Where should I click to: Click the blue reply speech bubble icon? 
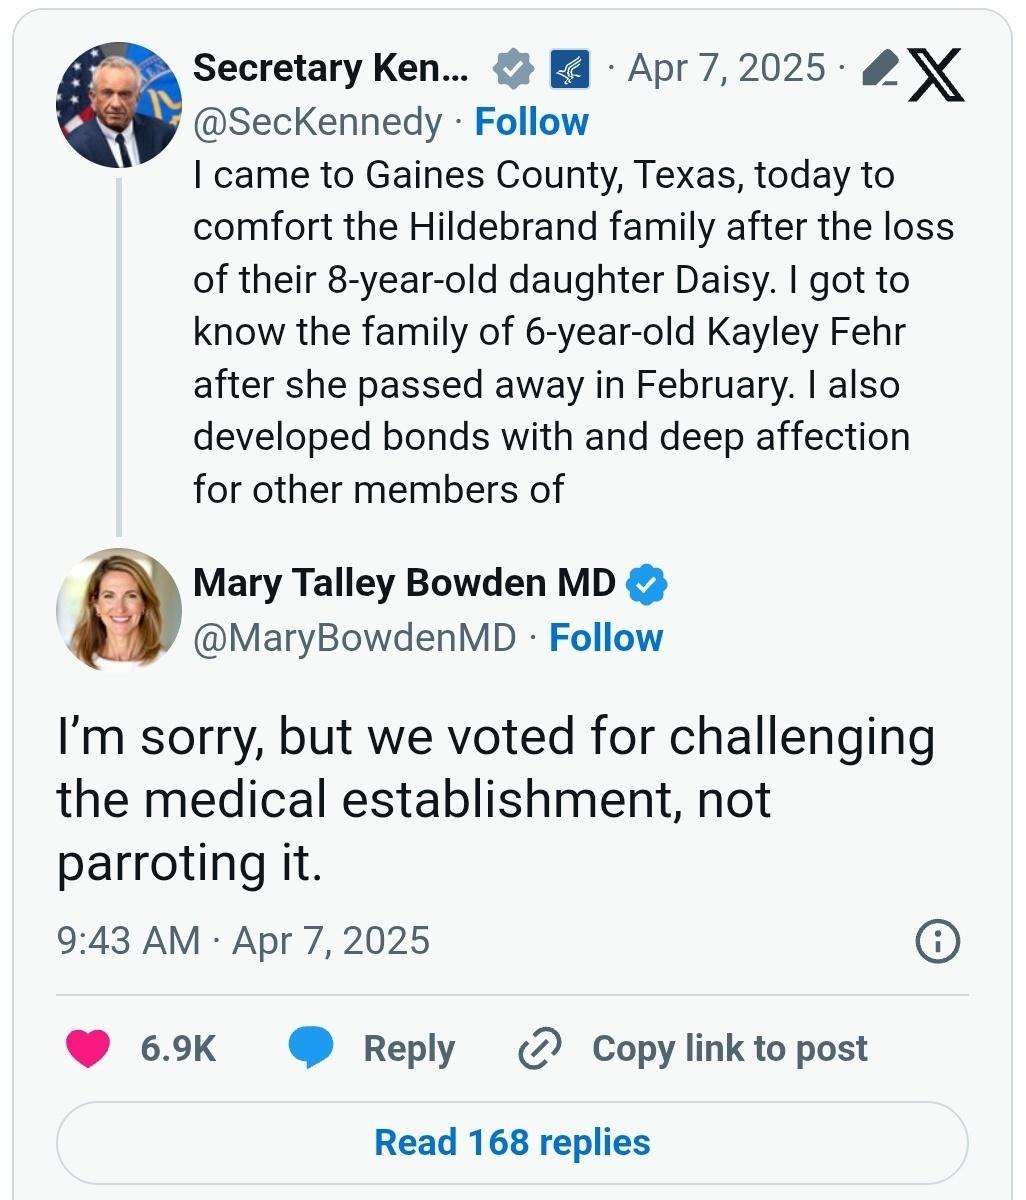tap(310, 1048)
